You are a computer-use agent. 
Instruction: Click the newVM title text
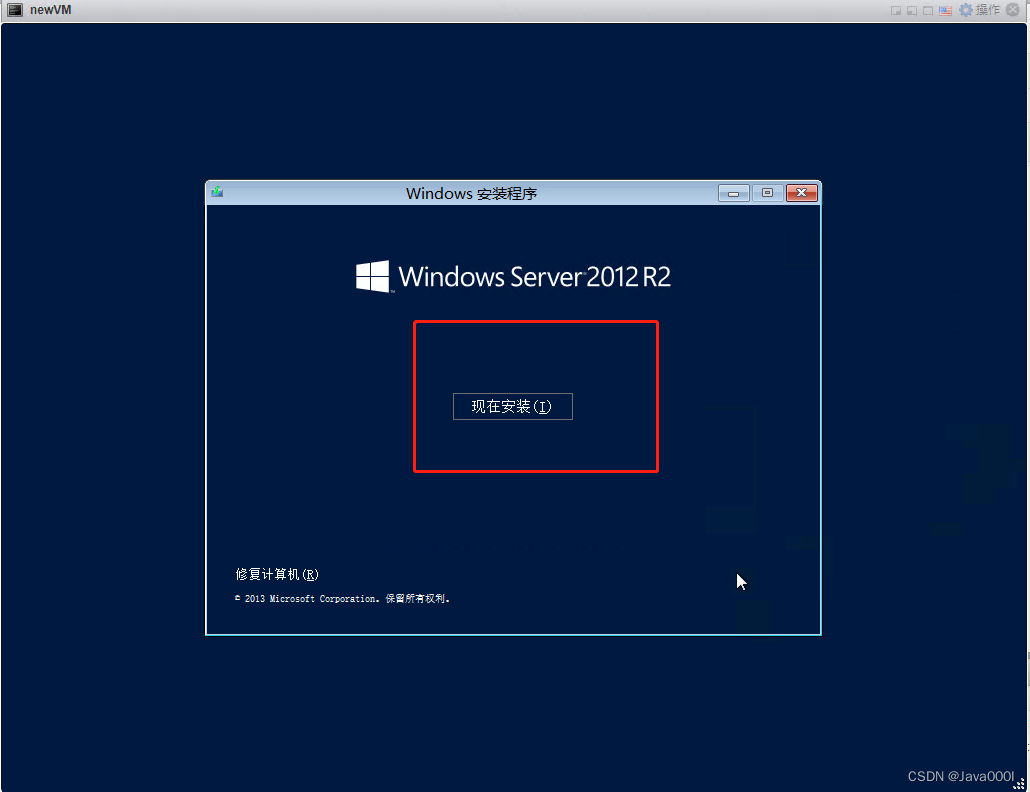pyautogui.click(x=51, y=10)
